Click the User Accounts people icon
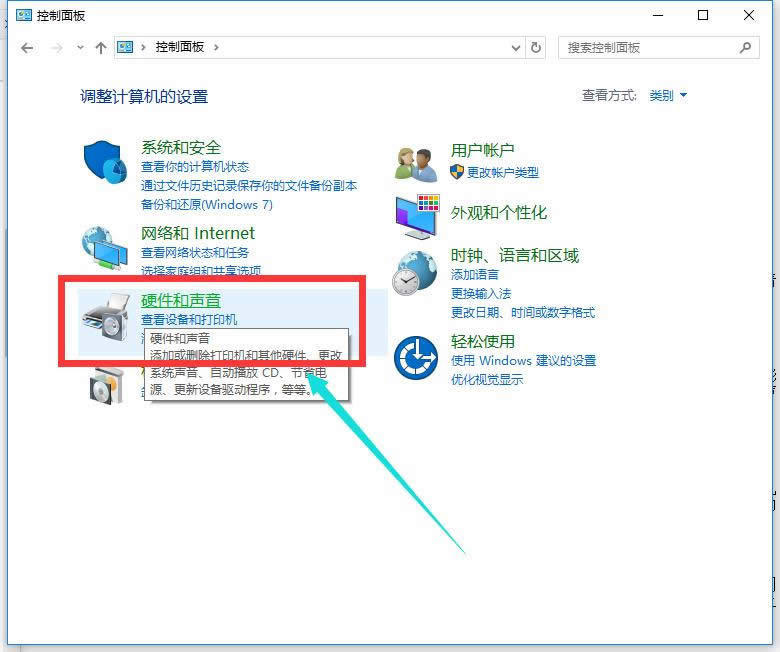Viewport: 780px width, 652px height. (x=416, y=162)
